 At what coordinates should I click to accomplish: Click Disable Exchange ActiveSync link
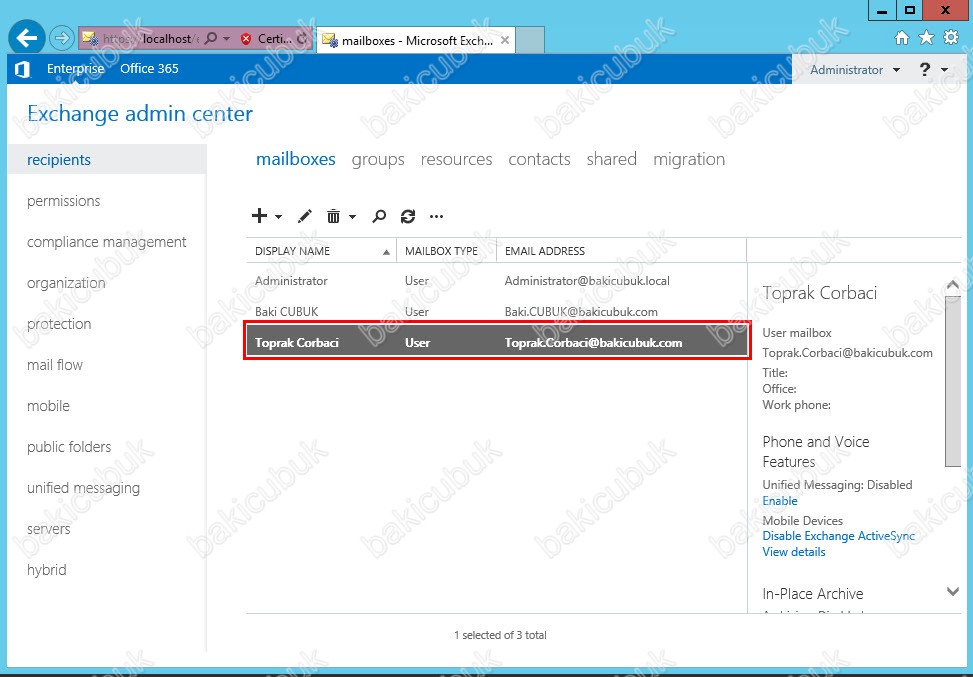838,536
